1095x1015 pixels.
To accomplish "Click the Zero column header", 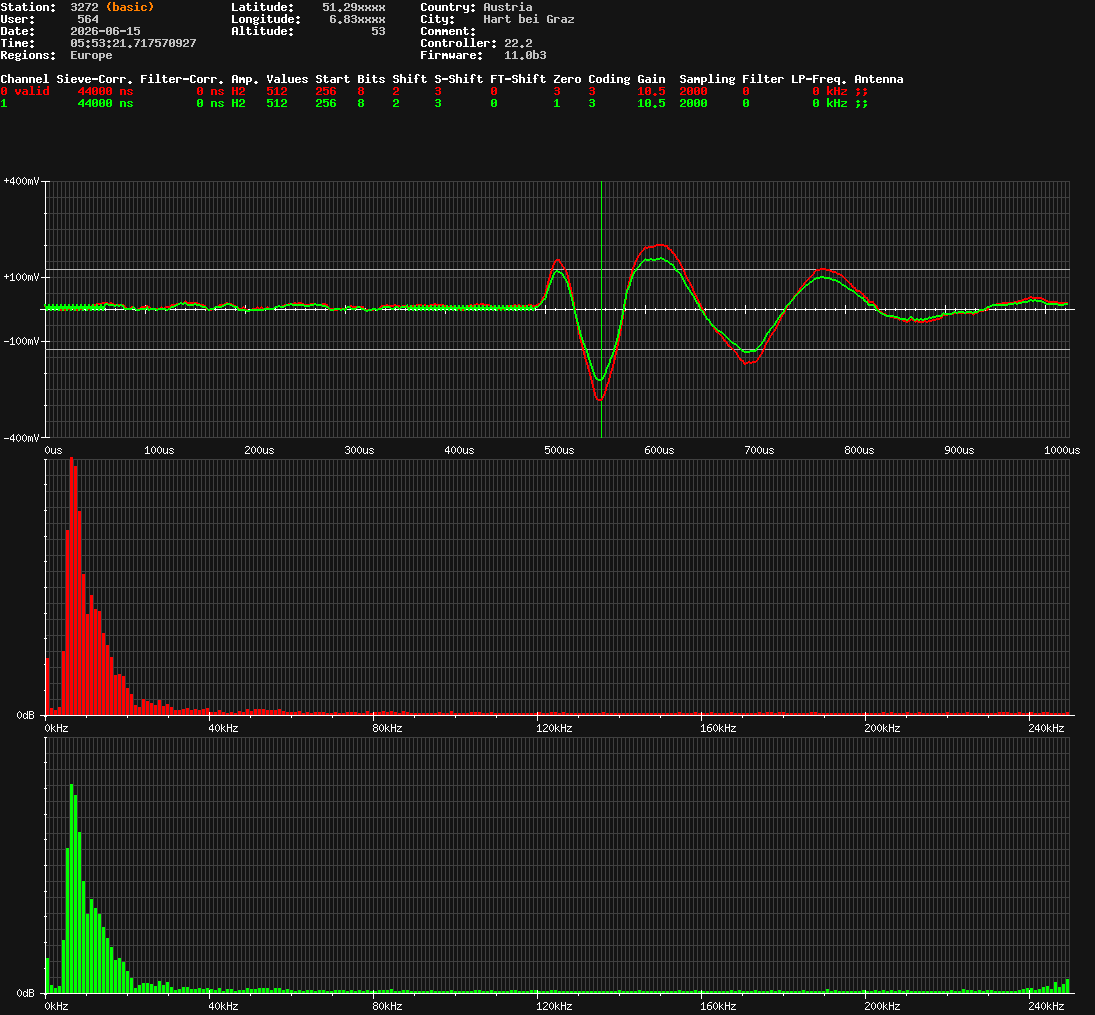I will pos(567,79).
